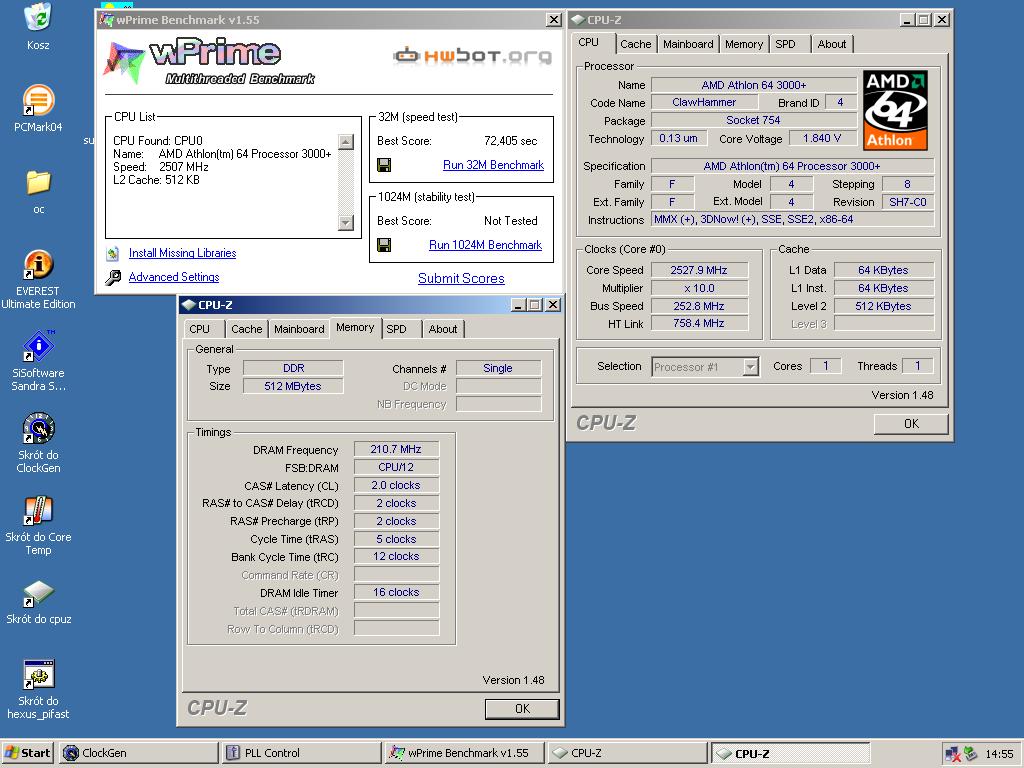This screenshot has height=768, width=1024.
Task: Click the Size 512 MBytes value
Action: coord(293,387)
